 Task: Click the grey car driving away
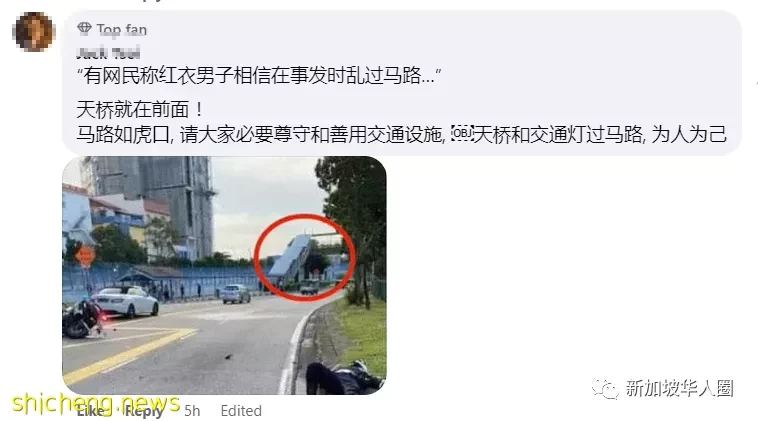point(236,294)
